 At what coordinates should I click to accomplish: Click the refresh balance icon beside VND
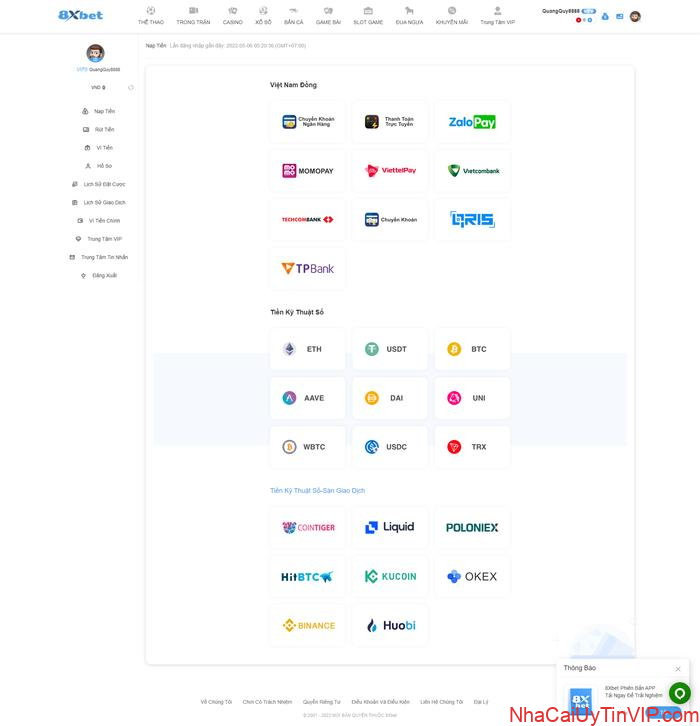[131, 88]
